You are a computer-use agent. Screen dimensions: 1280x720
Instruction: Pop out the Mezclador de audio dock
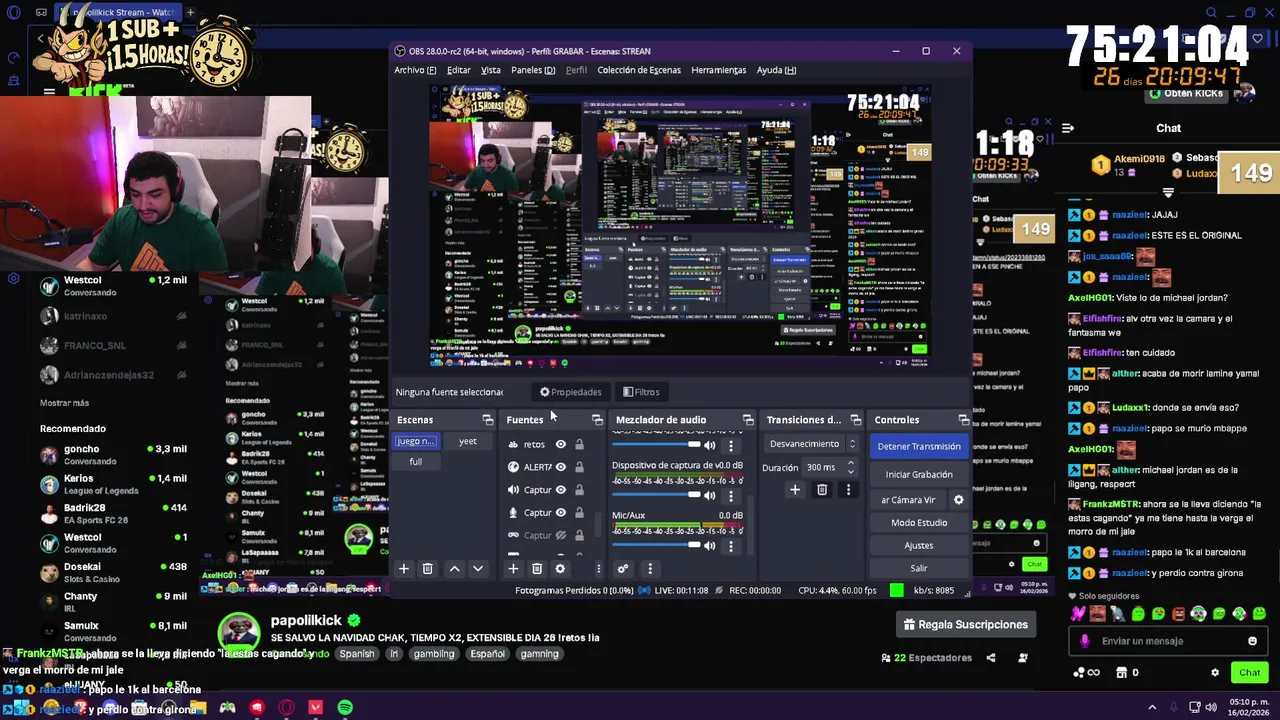[748, 420]
